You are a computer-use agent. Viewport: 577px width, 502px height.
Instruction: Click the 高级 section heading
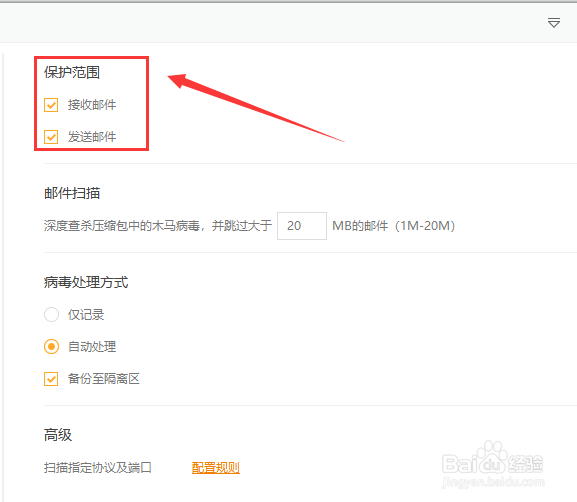tap(58, 435)
